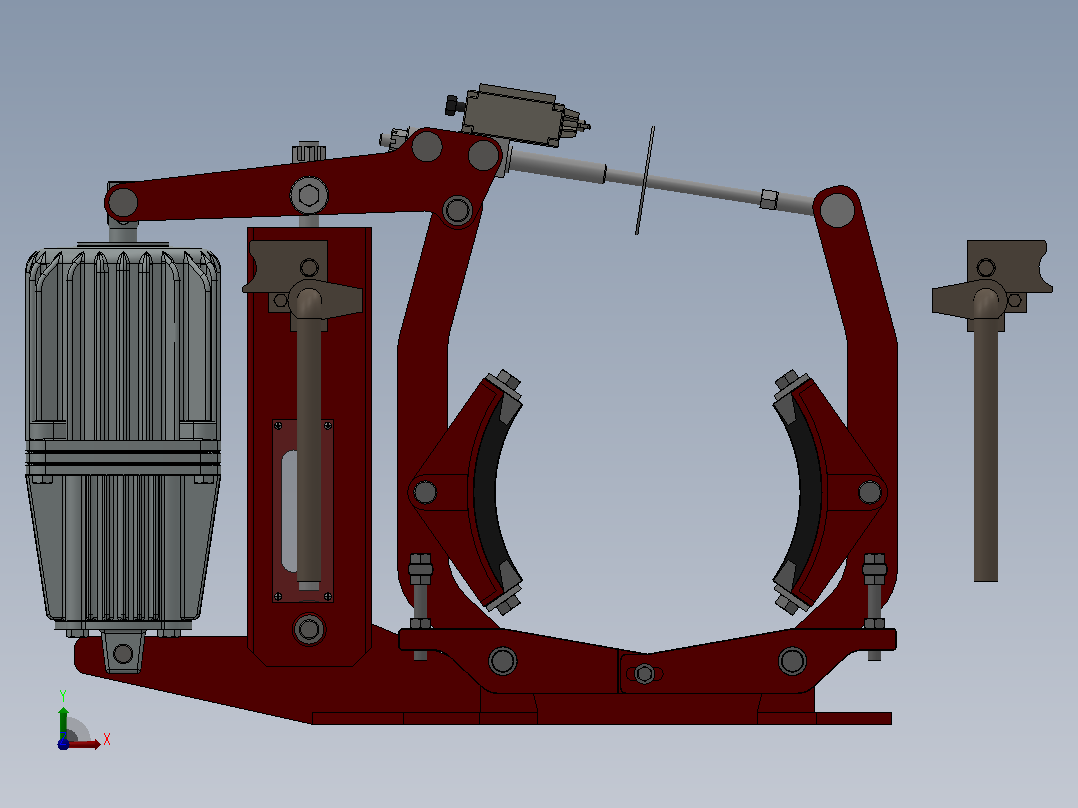The image size is (1078, 808).
Task: Select the gray finned hydraulic thruster cylinder
Action: pyautogui.click(x=123, y=440)
